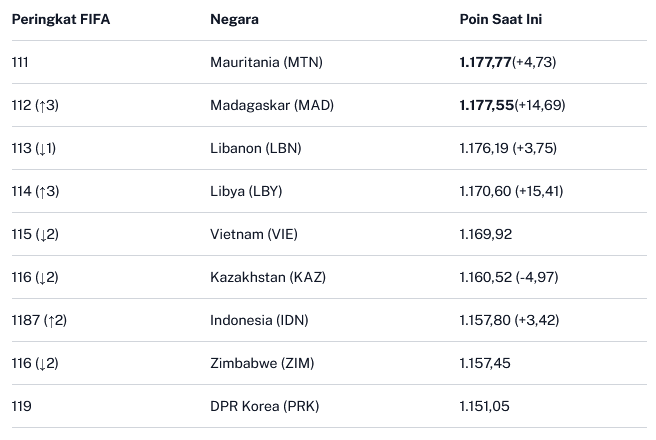
Task: Click ranking 119 cell
Action: [22, 406]
